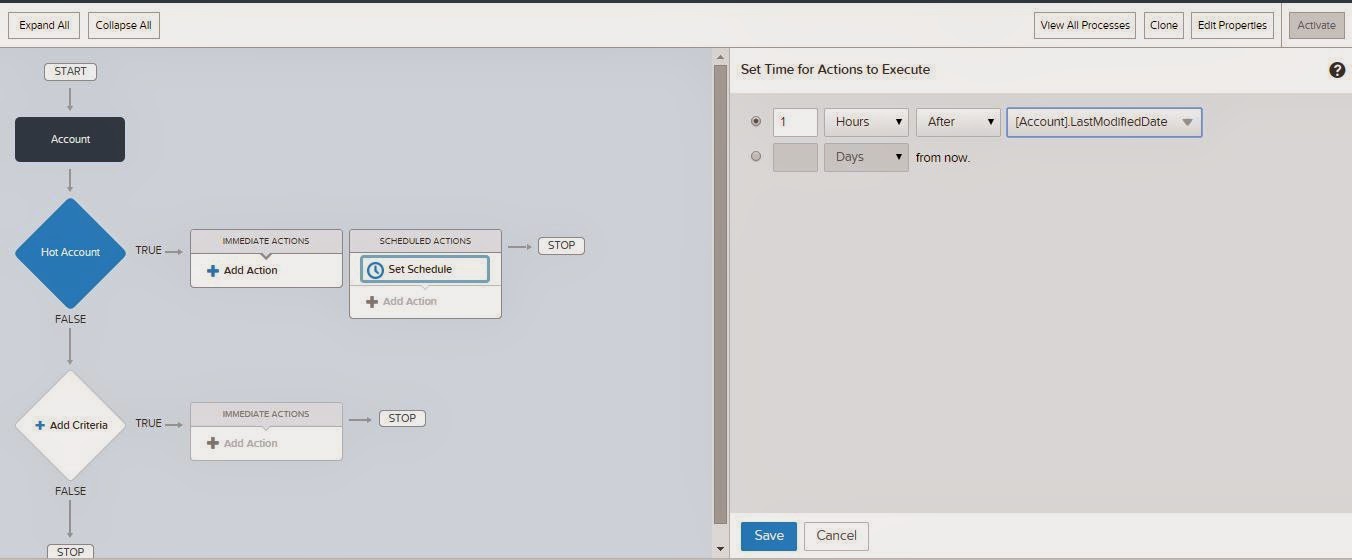Image resolution: width=1352 pixels, height=560 pixels.
Task: Click the Expand All button
Action: point(44,25)
